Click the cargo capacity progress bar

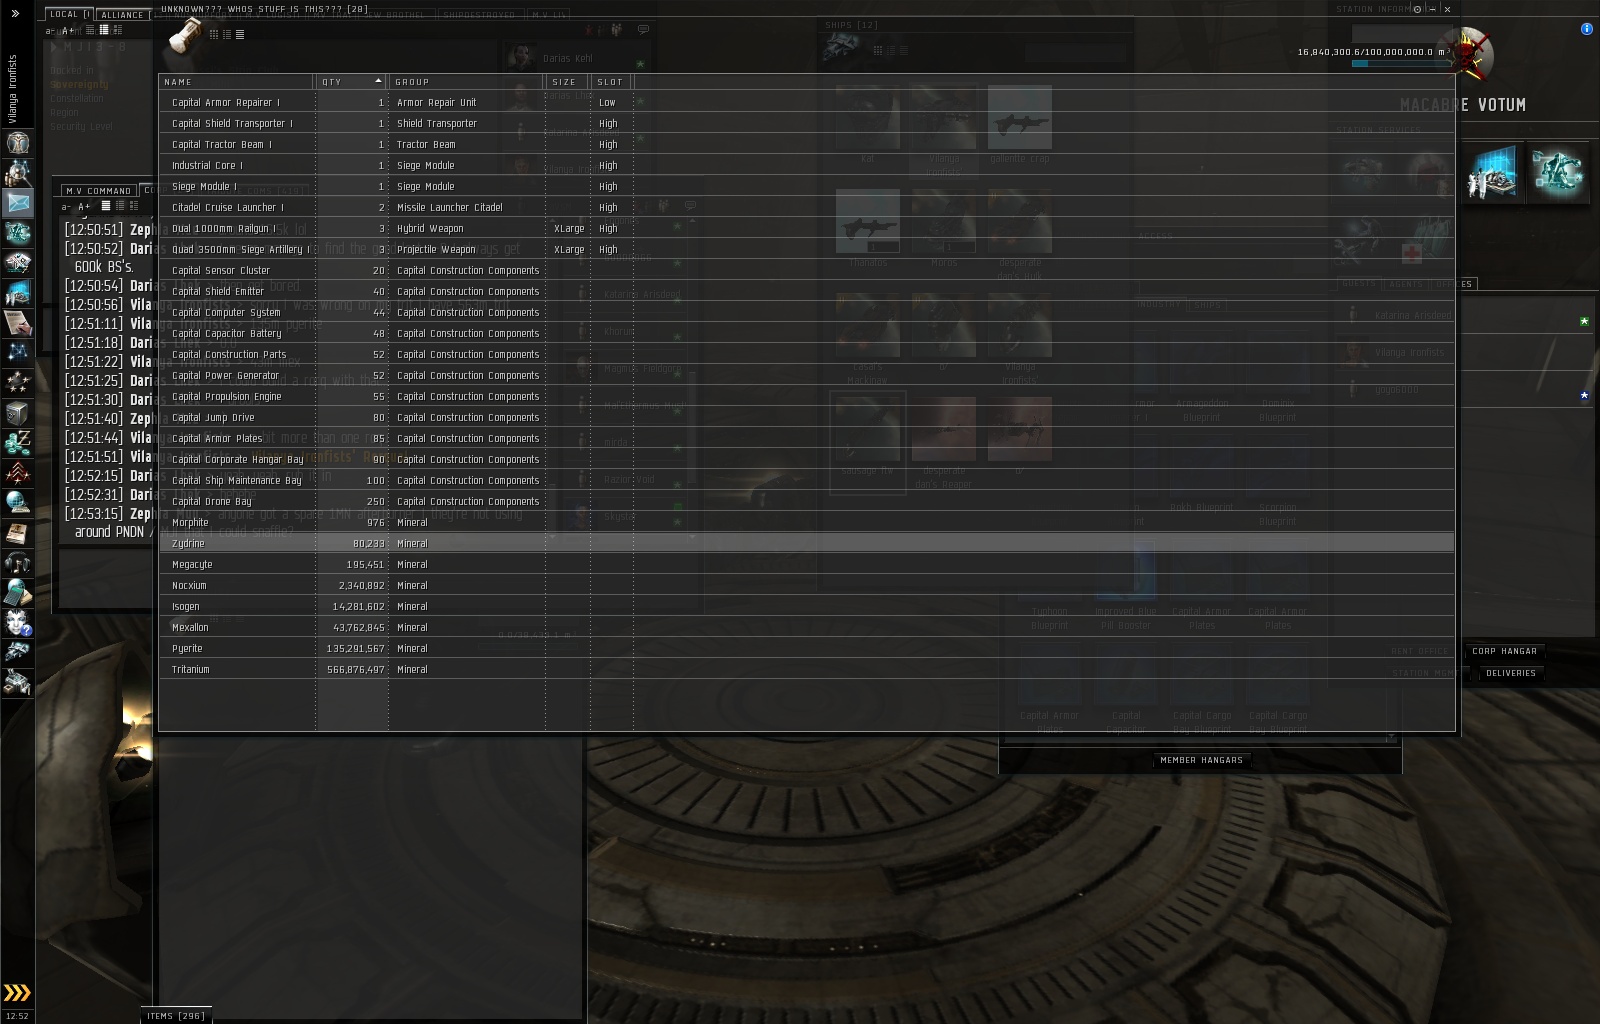1402,63
